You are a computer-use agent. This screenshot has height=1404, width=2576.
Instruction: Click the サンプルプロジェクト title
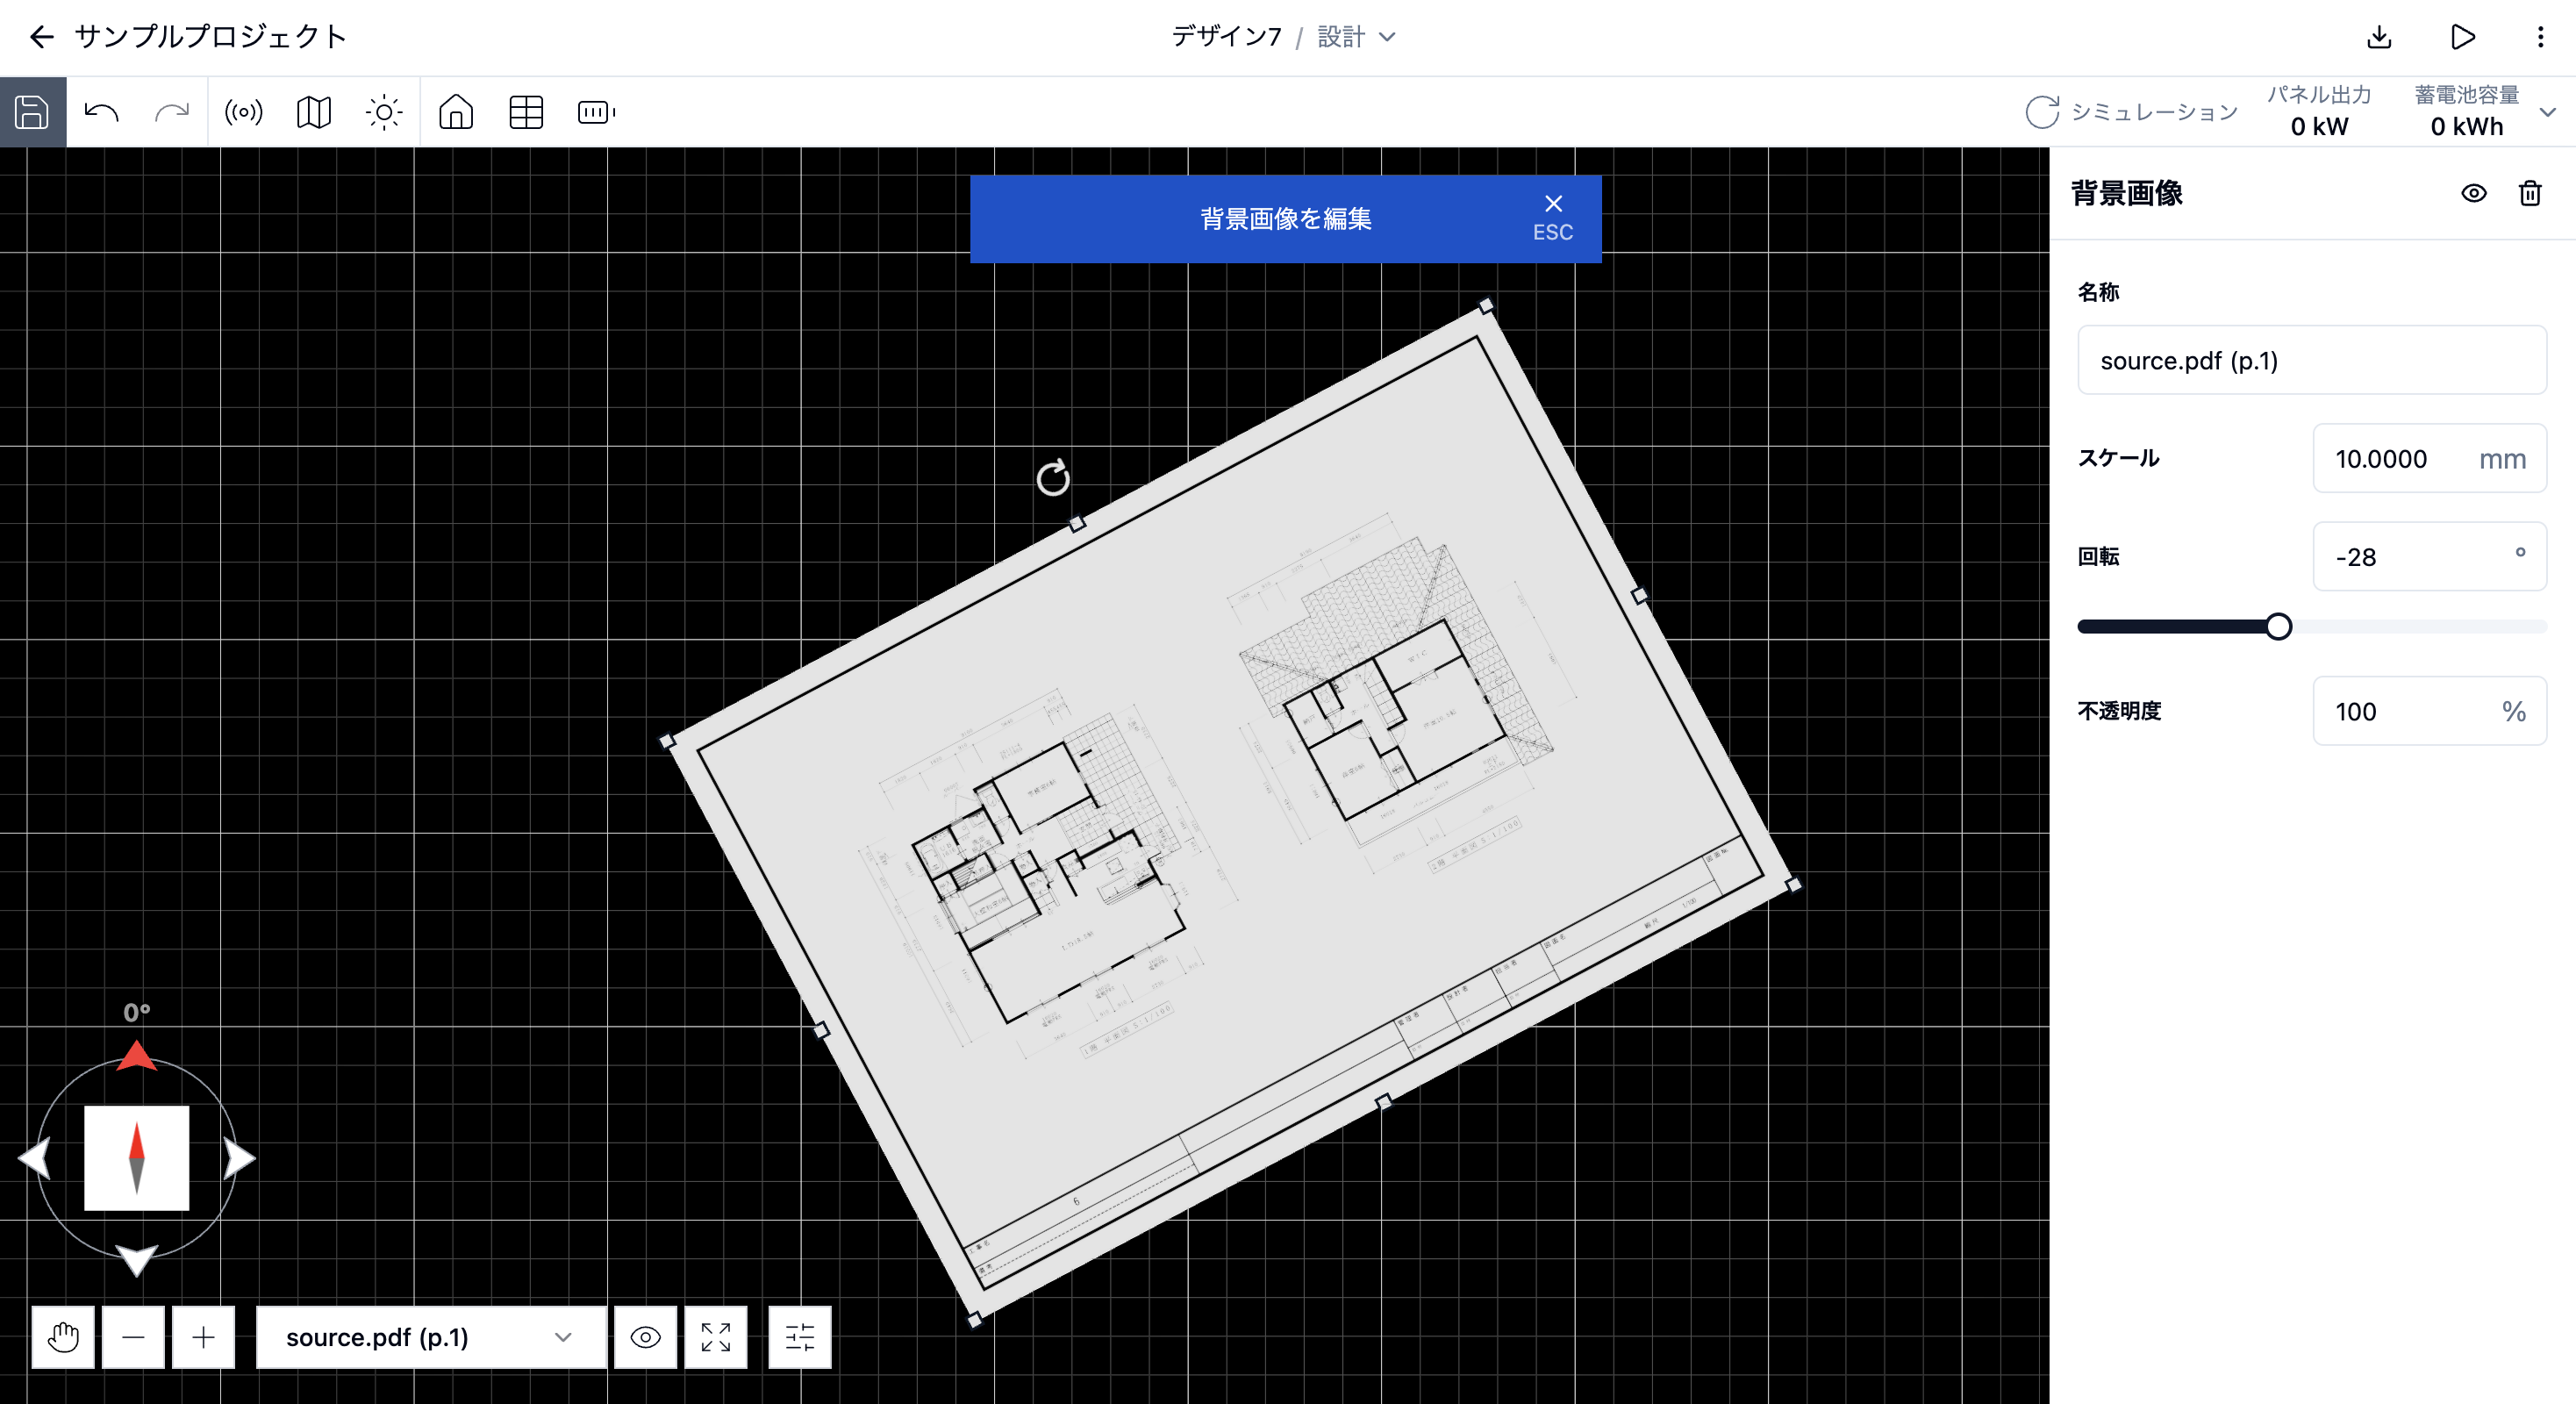[x=210, y=37]
